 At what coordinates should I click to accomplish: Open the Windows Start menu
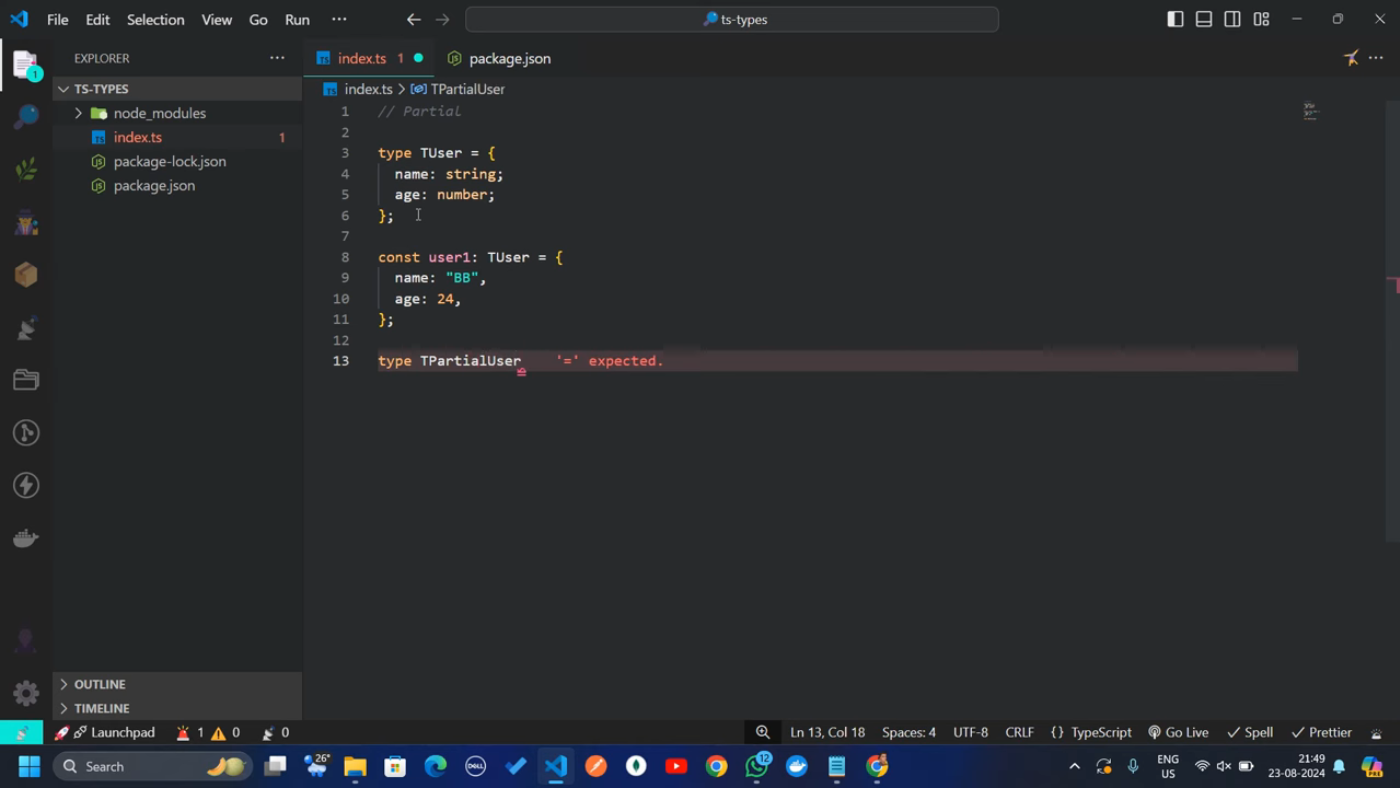pos(29,767)
